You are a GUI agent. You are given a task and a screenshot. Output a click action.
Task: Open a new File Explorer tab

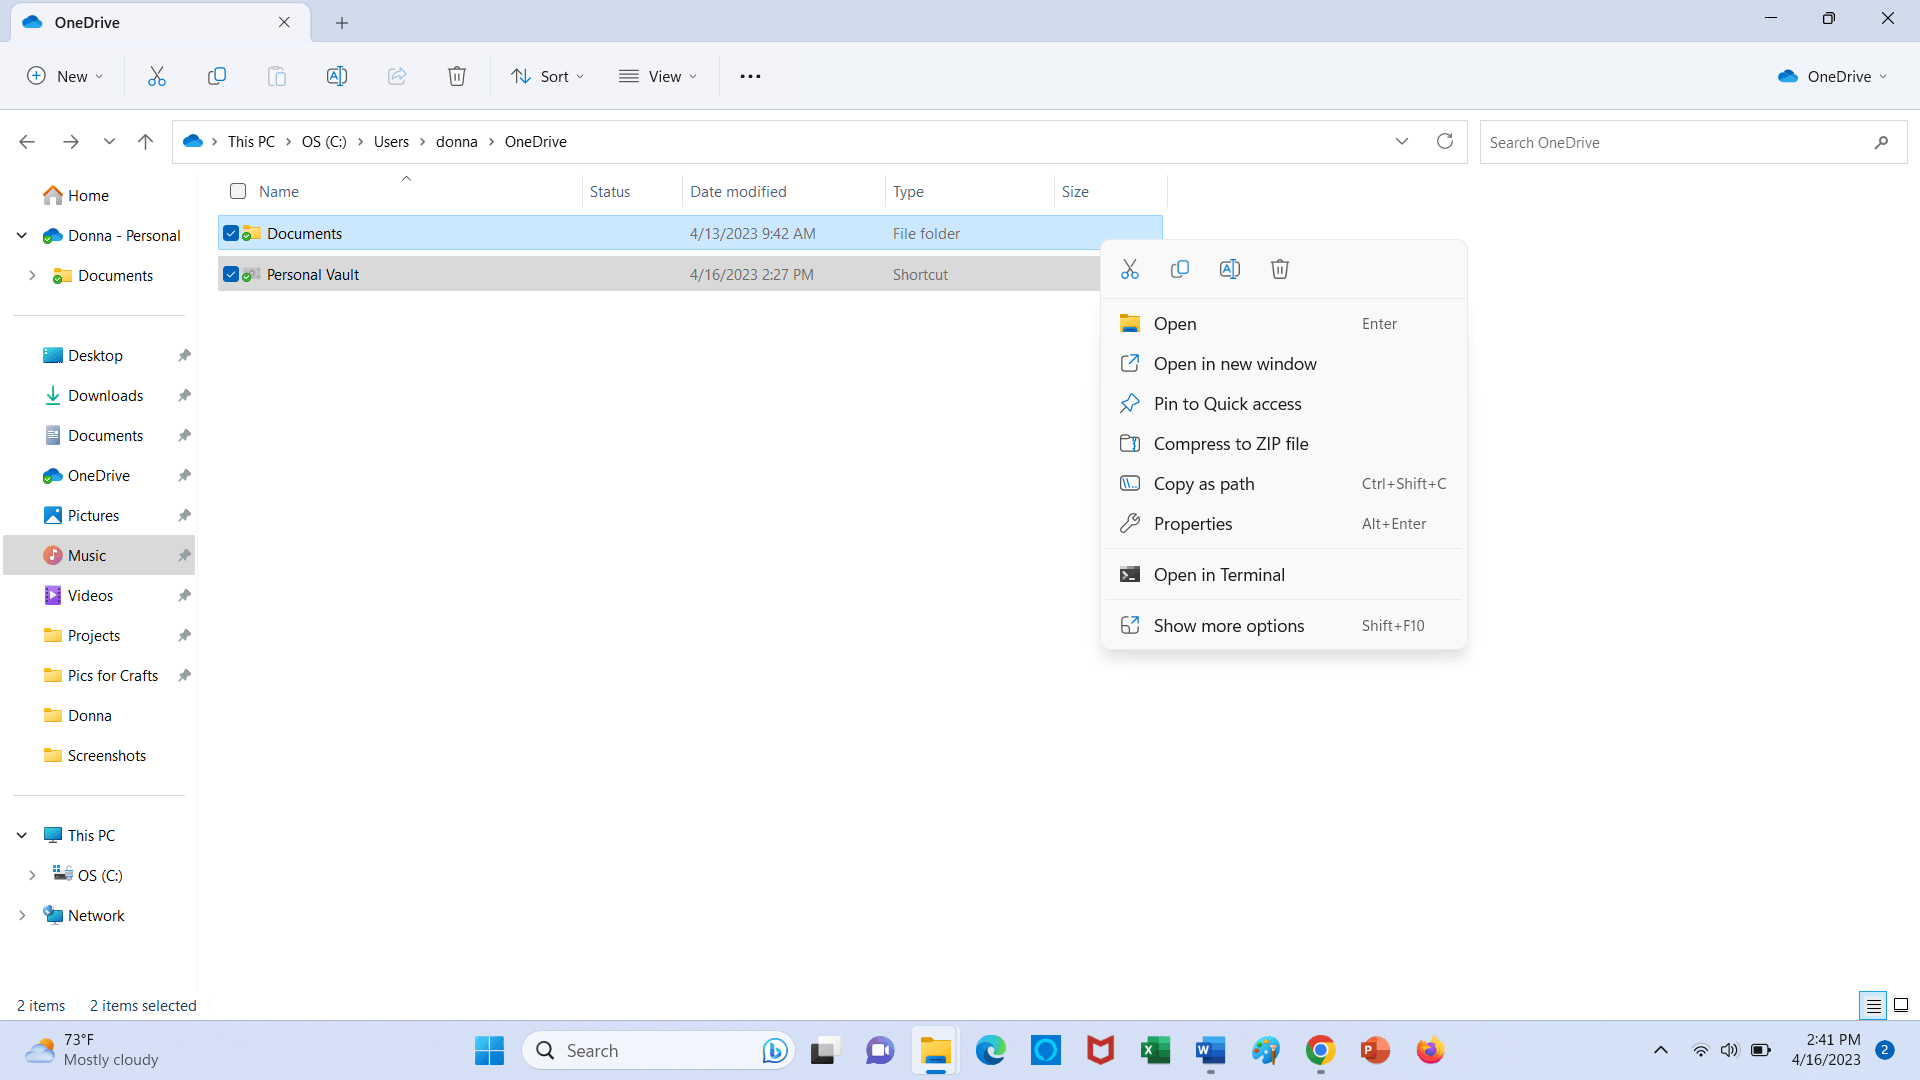tap(342, 22)
